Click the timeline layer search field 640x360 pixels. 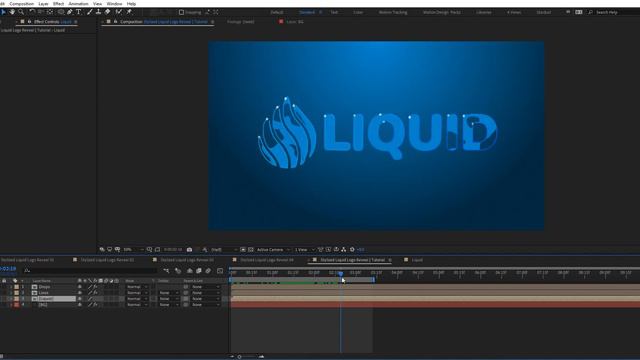(90, 271)
